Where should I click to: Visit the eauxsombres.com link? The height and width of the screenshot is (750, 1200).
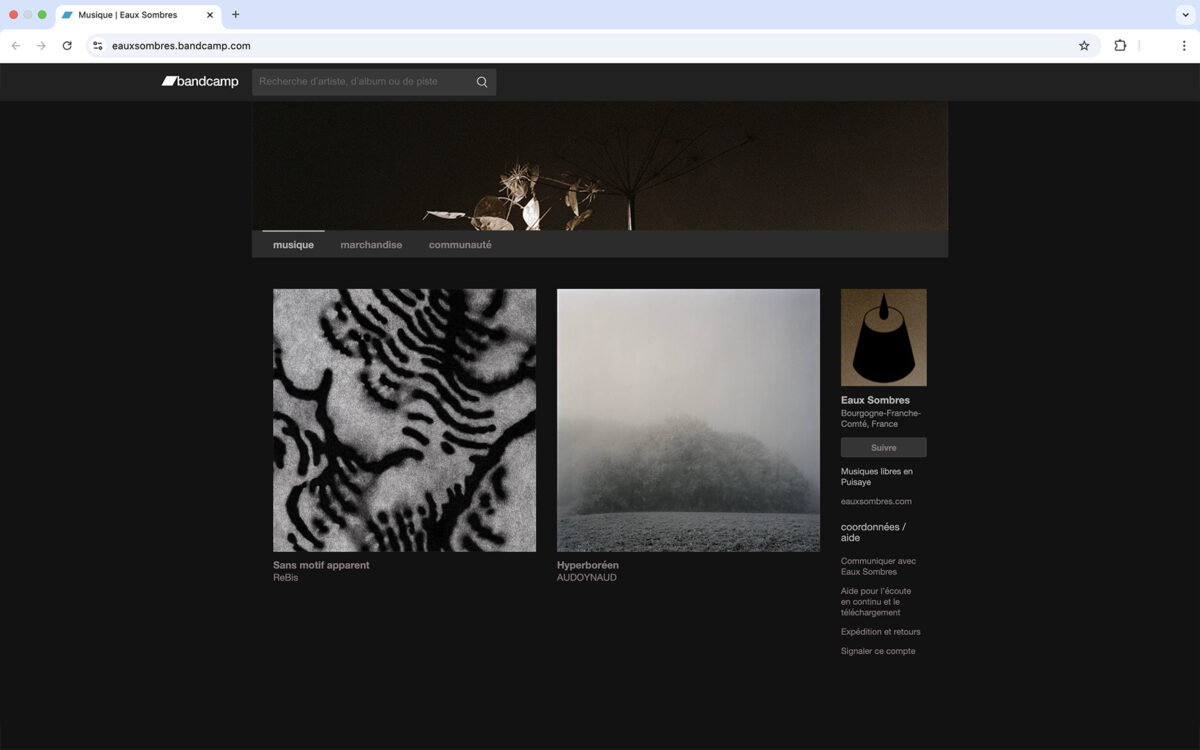876,502
